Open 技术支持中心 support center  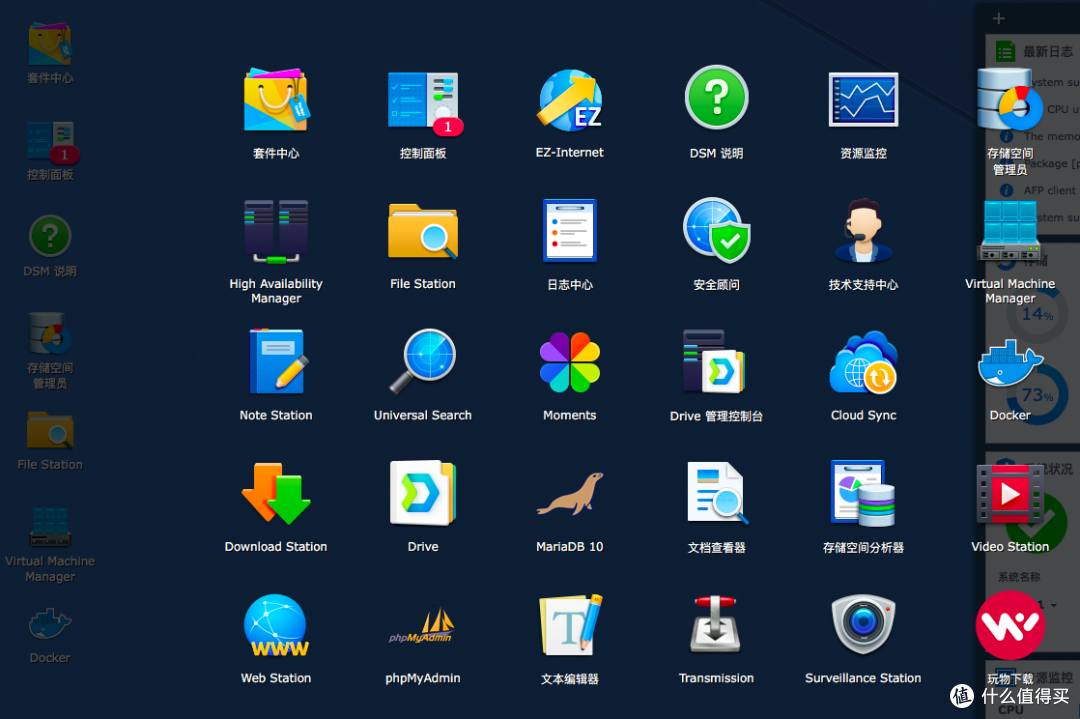click(x=863, y=231)
